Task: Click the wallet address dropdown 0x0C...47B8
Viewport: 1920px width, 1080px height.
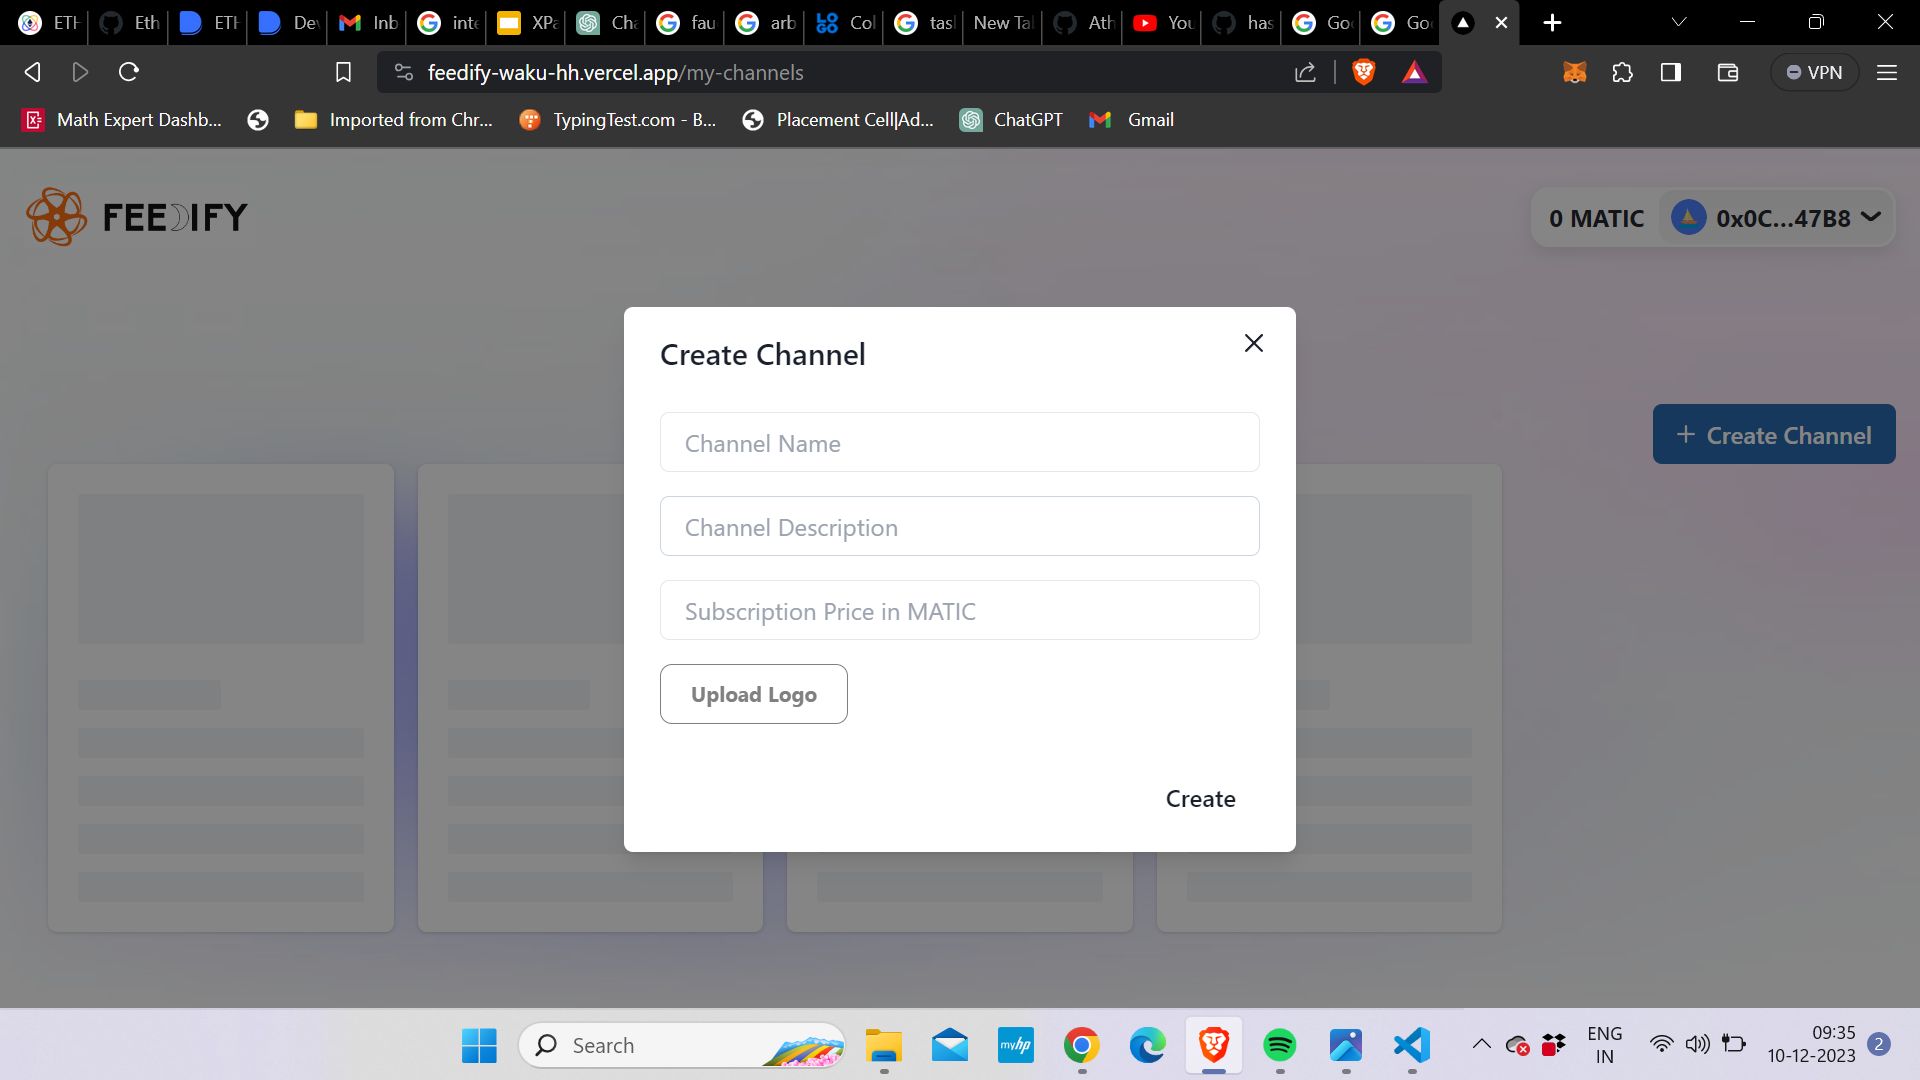Action: (x=1778, y=218)
